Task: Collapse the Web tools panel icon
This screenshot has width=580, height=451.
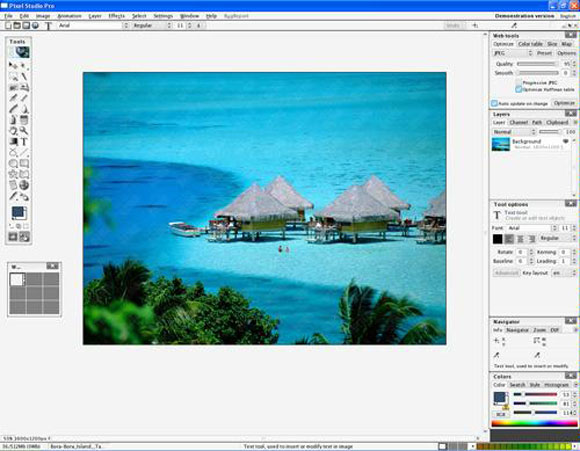Action: (x=570, y=35)
